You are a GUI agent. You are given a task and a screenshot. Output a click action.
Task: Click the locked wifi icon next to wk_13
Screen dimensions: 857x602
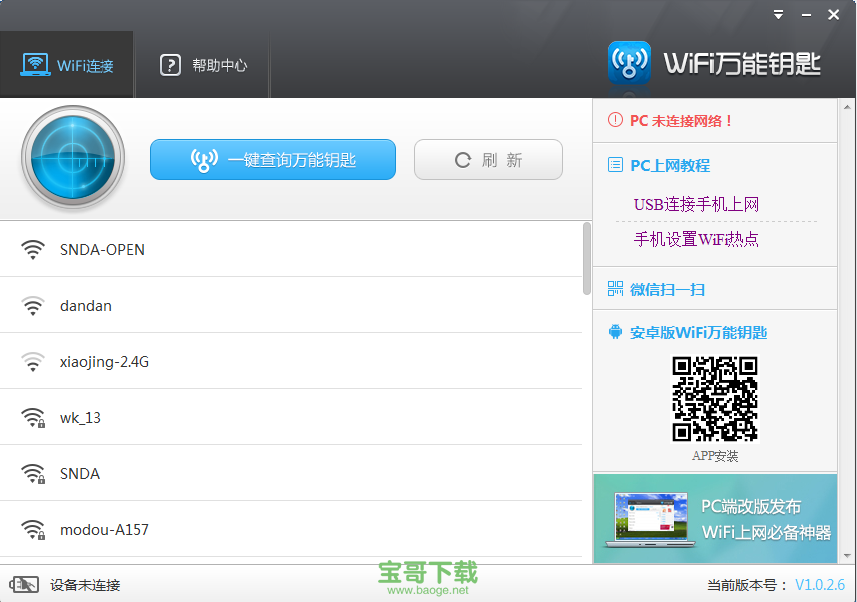click(x=33, y=417)
